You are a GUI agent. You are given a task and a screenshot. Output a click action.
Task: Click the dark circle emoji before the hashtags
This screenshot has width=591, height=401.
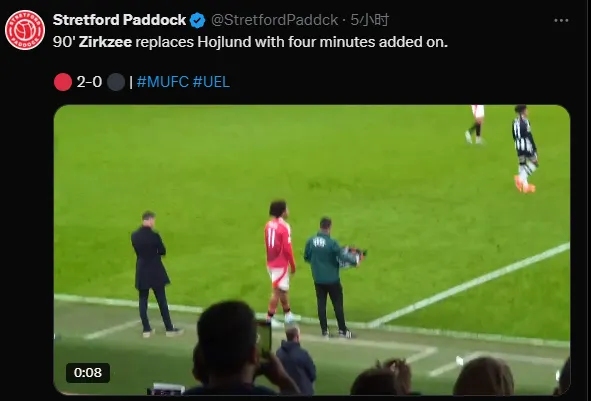(116, 82)
